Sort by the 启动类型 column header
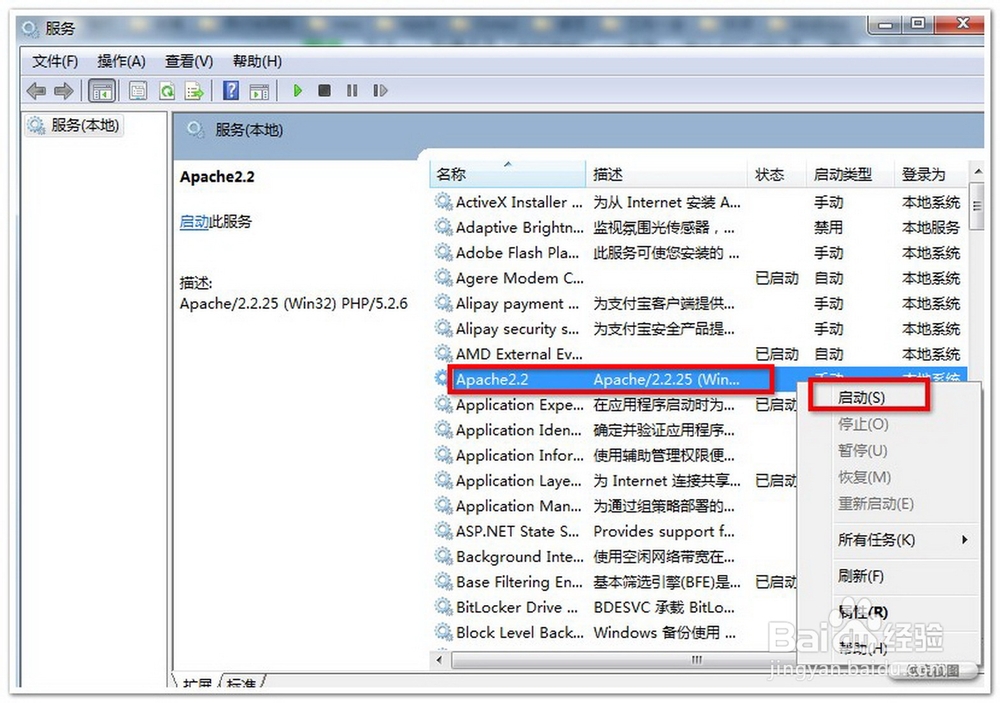Viewport: 1000px width, 703px height. 849,174
